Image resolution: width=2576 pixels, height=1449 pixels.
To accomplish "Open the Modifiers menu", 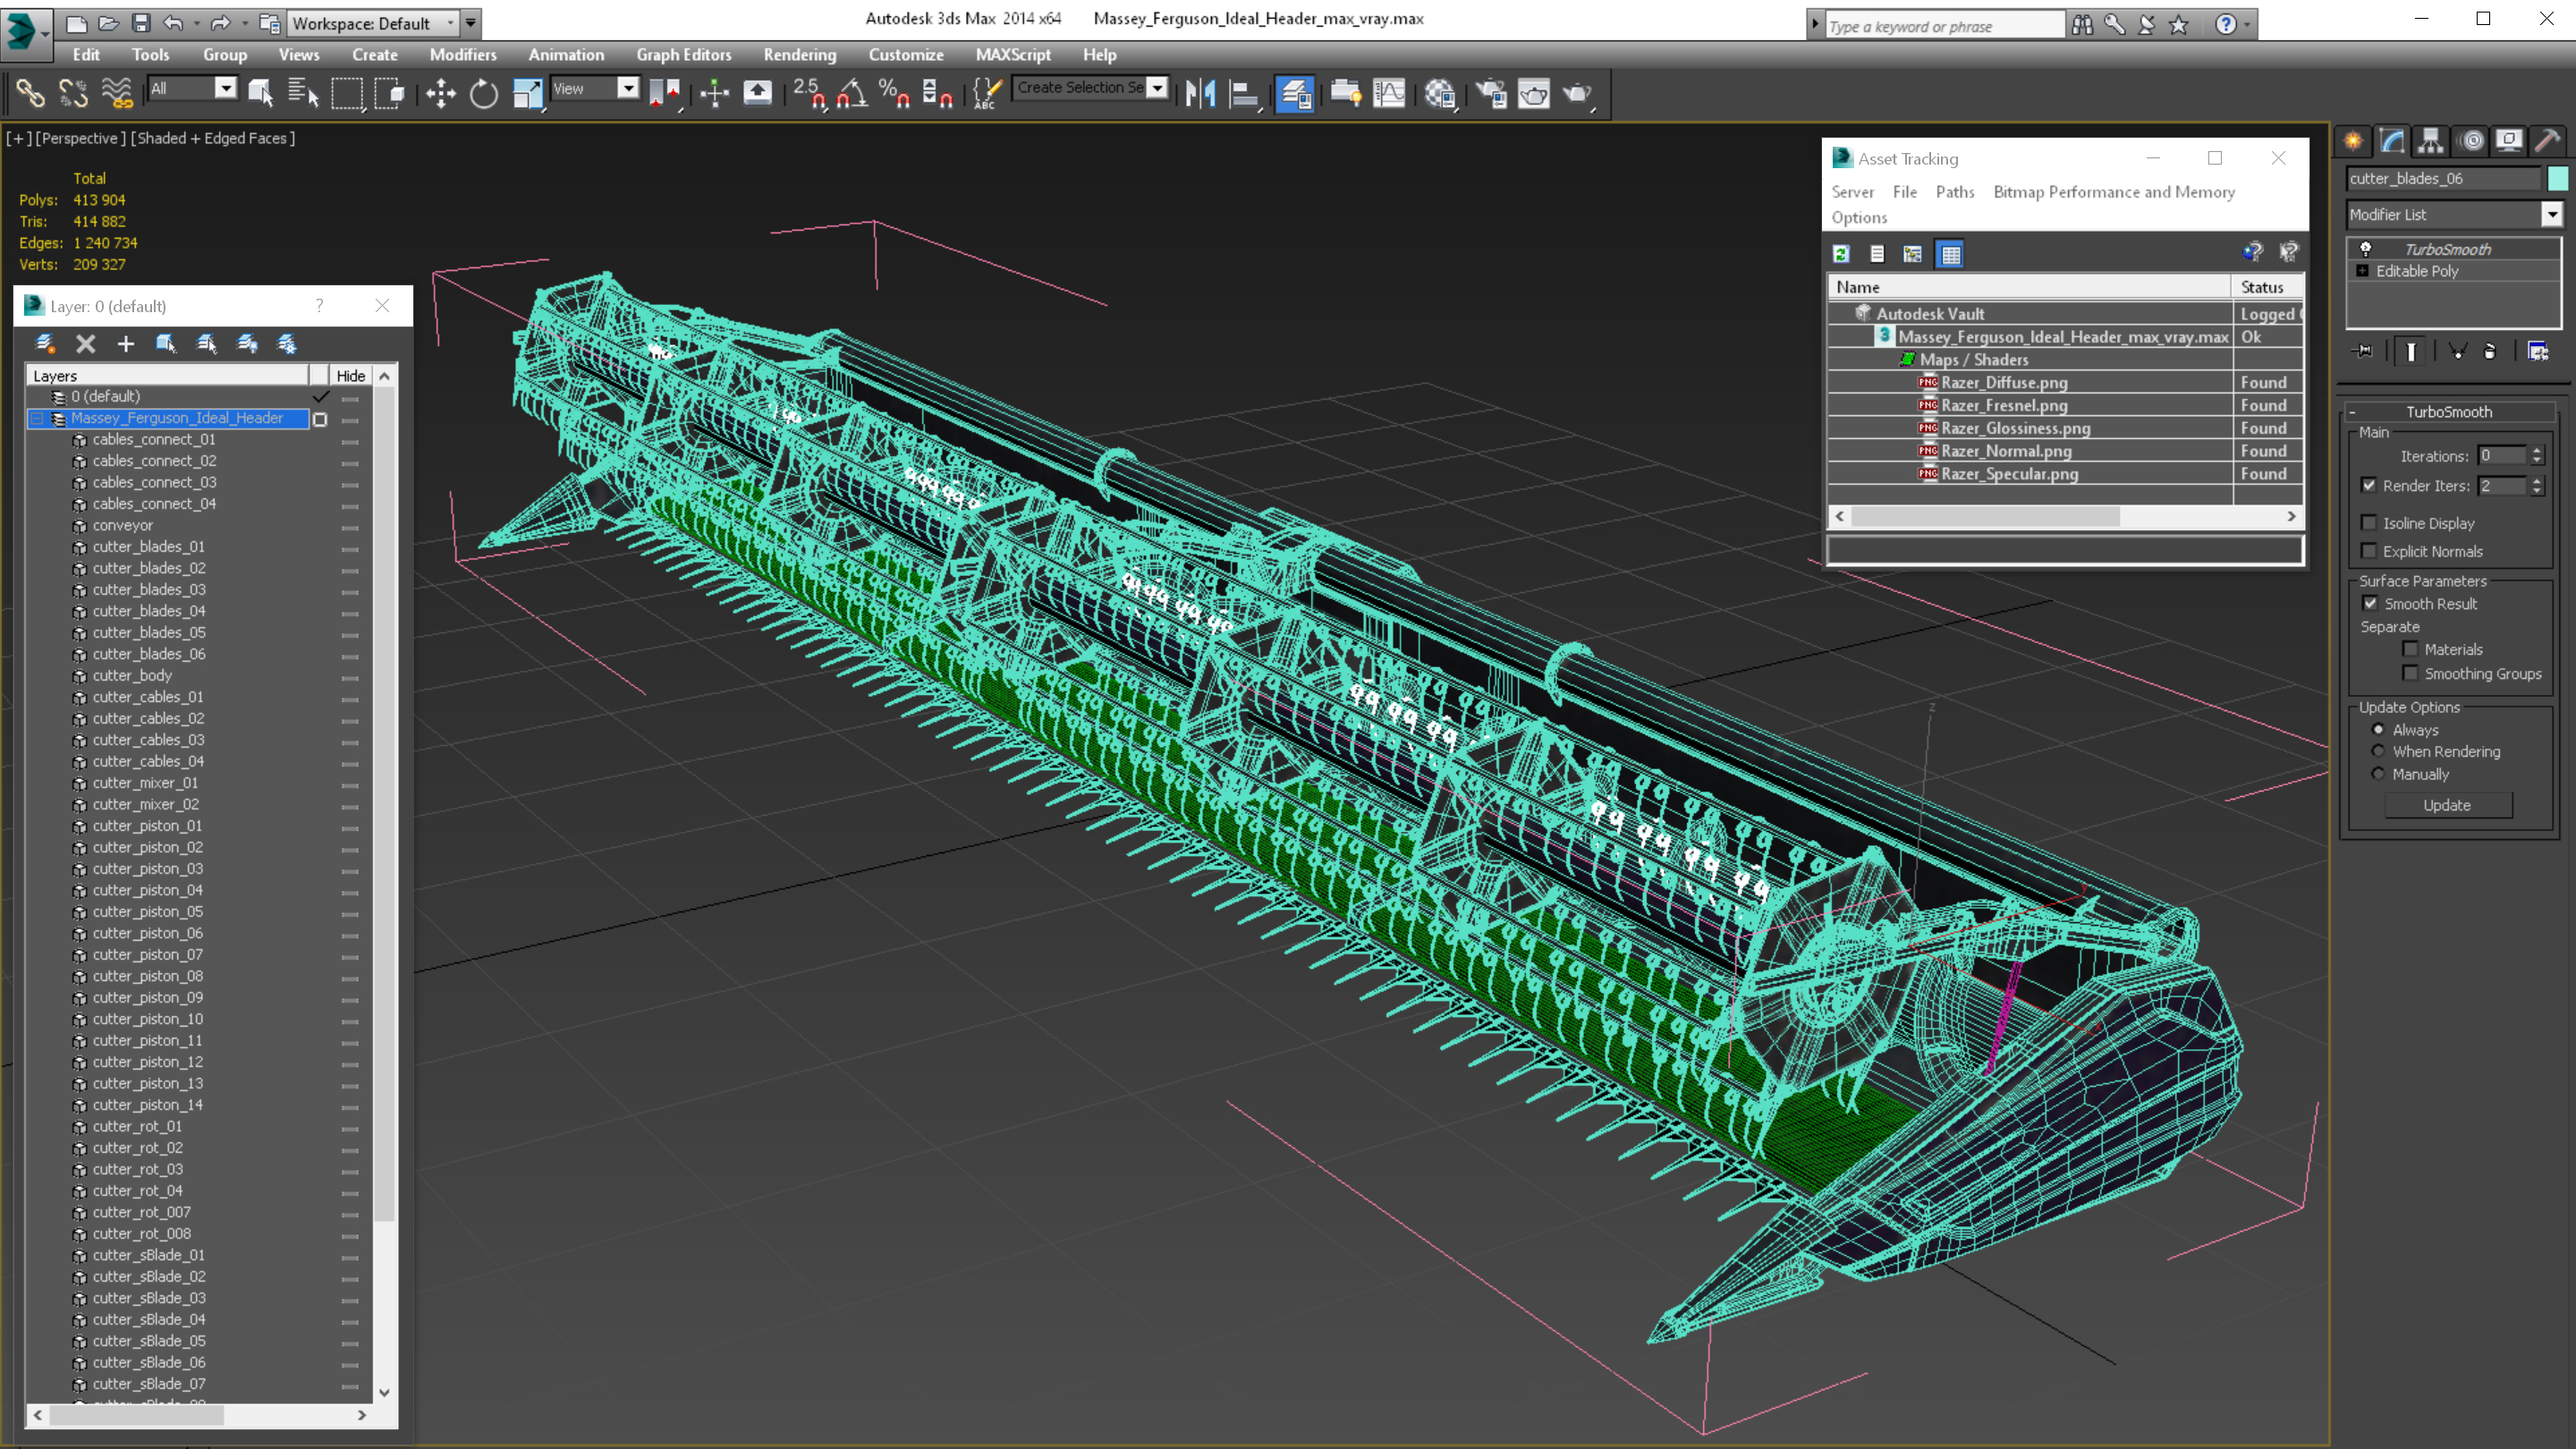I will click(463, 55).
